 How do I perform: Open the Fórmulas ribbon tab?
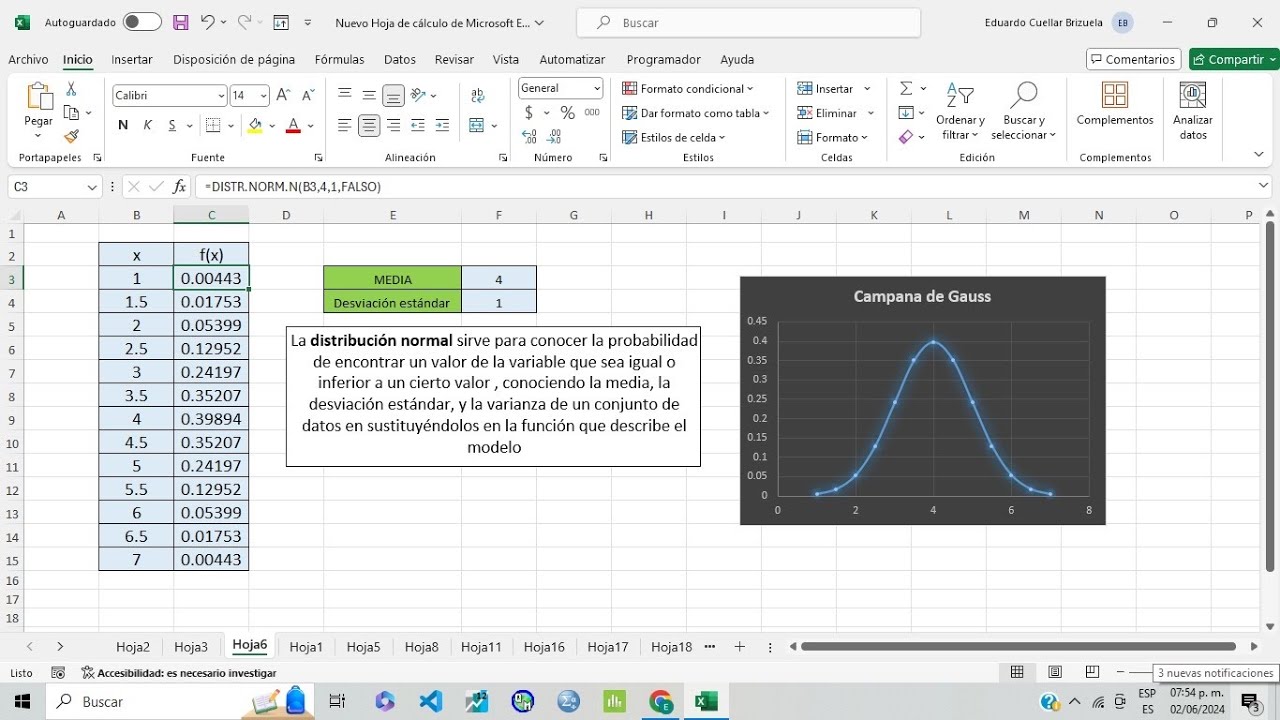pos(339,59)
